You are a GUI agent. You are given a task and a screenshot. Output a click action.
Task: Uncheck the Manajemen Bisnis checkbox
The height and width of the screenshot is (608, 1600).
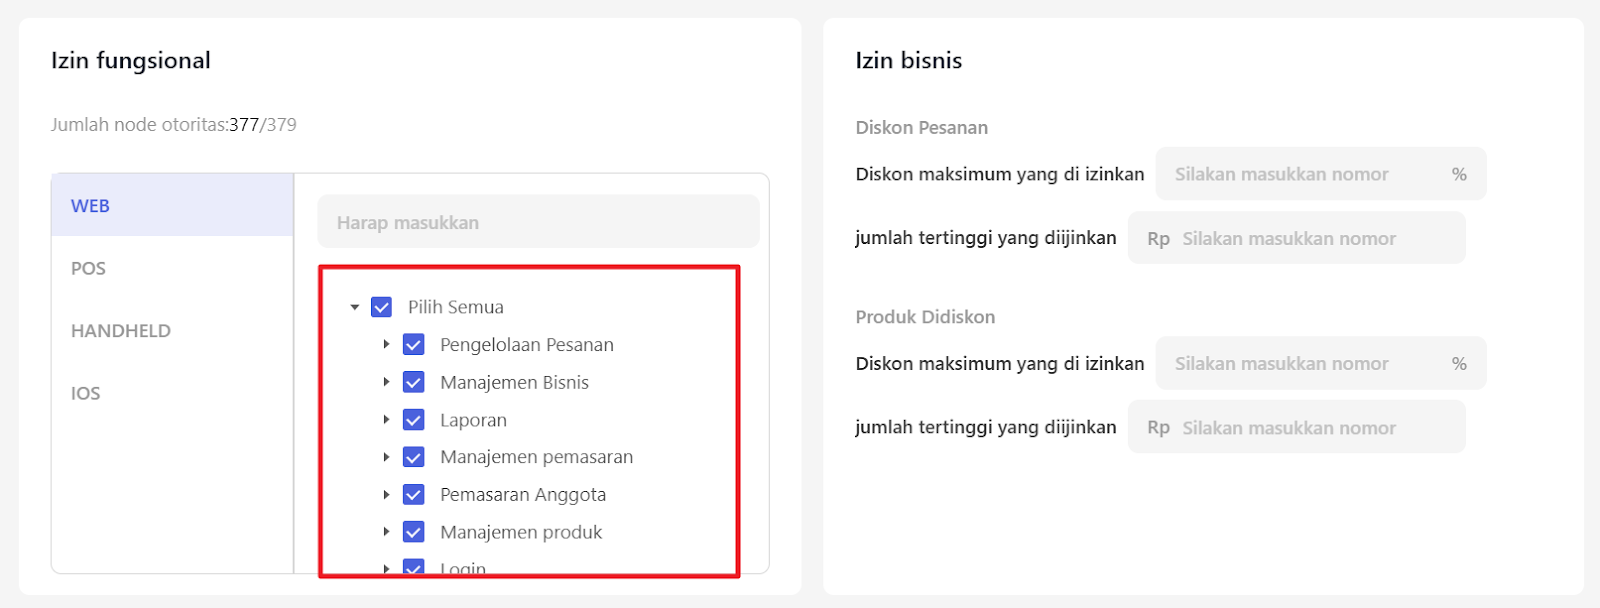tap(413, 382)
